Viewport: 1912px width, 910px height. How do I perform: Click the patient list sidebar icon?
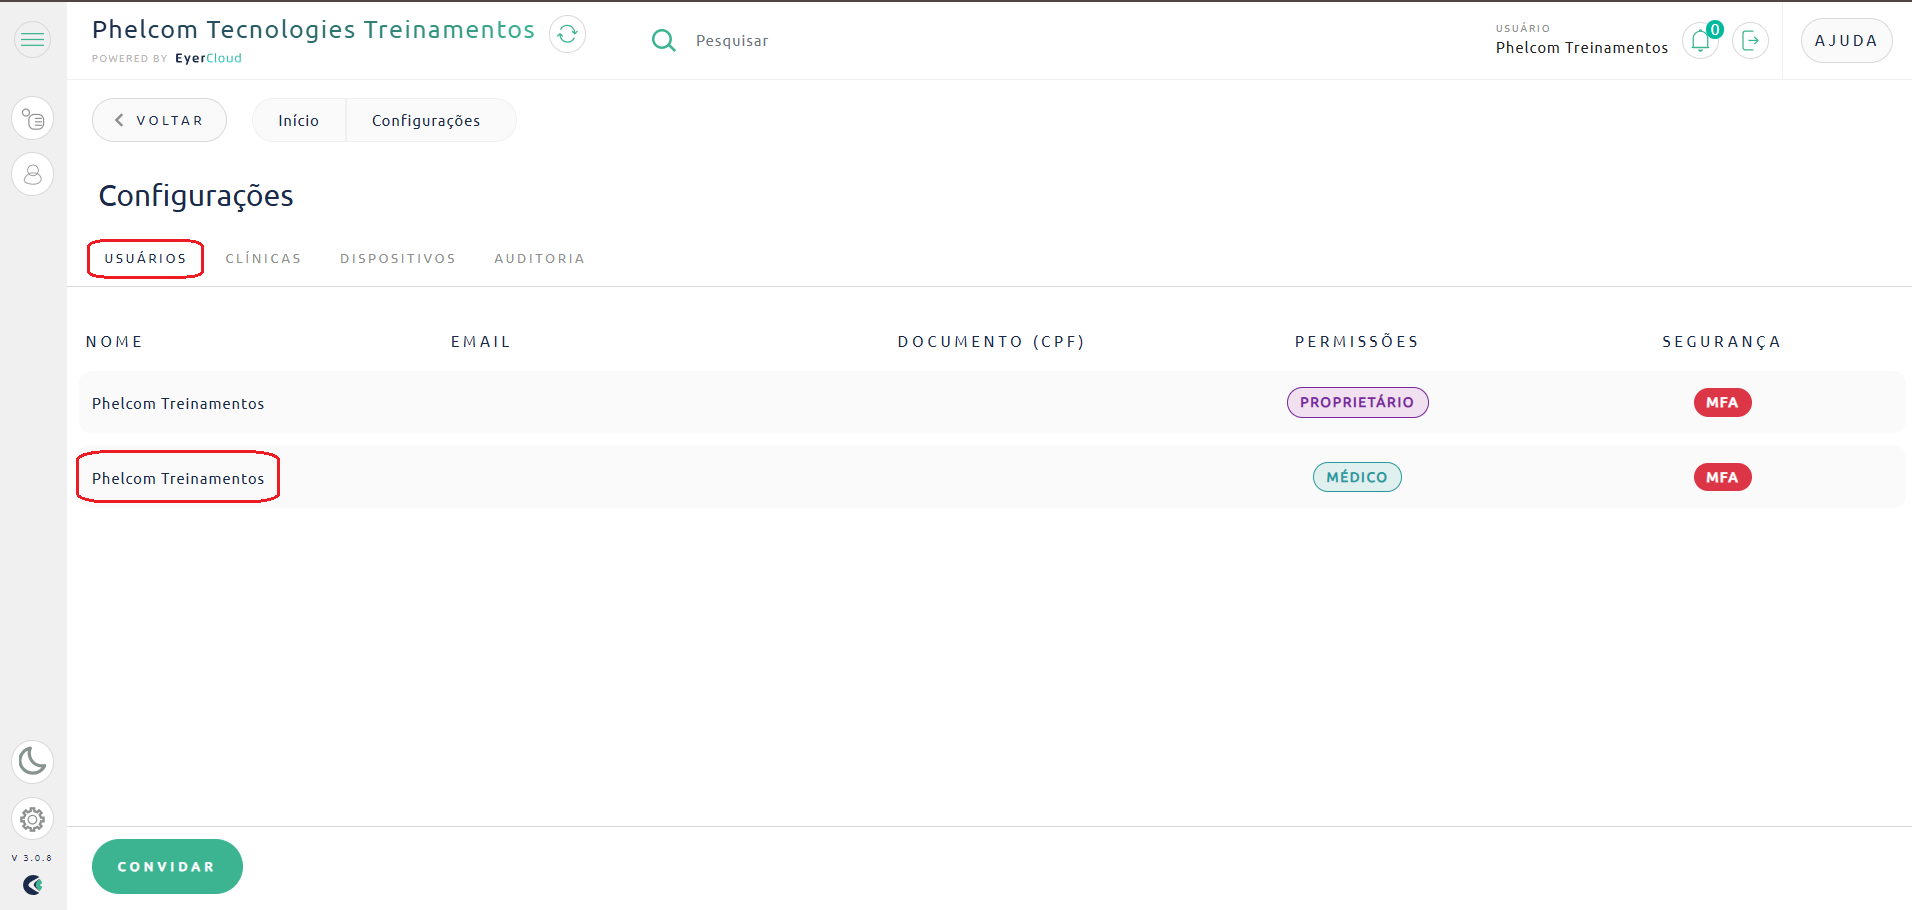(x=33, y=120)
